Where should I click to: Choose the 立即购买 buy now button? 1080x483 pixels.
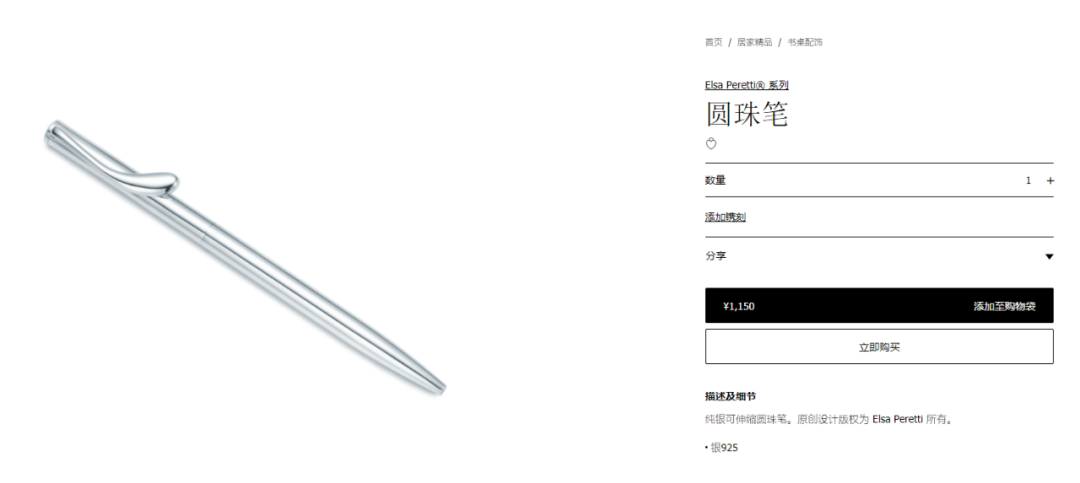click(879, 347)
